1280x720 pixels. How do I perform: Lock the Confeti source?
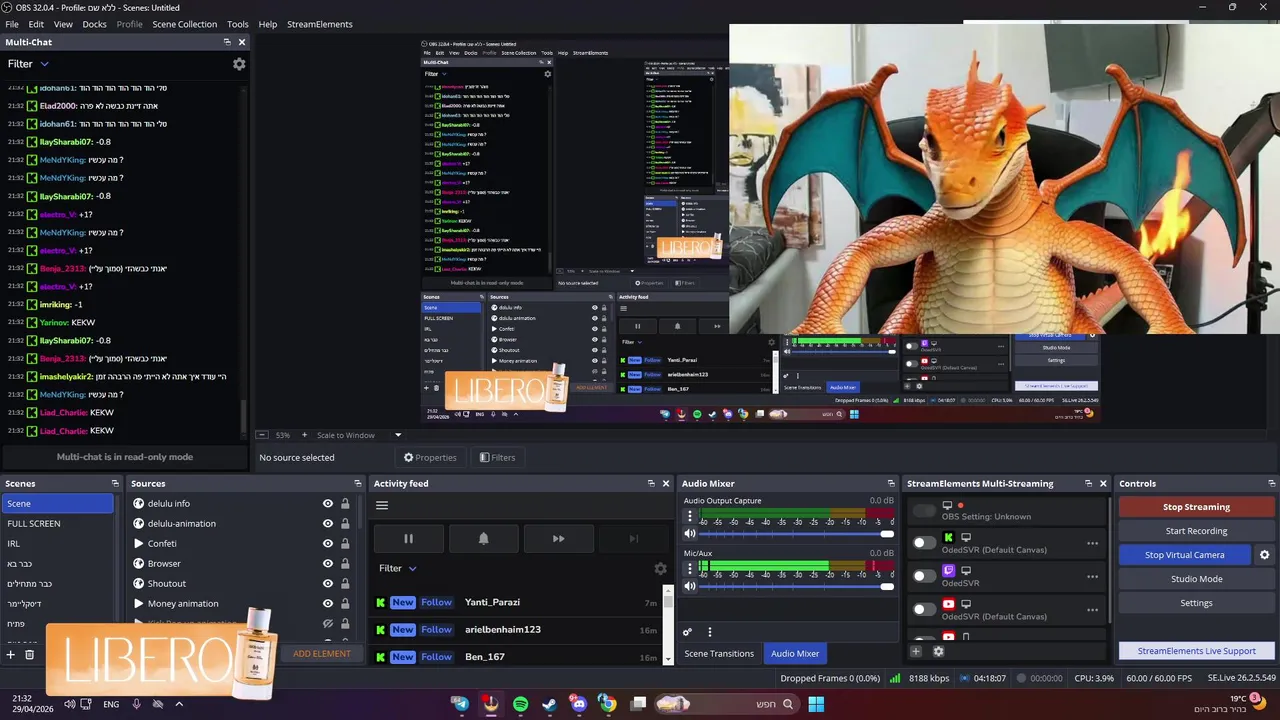(x=345, y=544)
